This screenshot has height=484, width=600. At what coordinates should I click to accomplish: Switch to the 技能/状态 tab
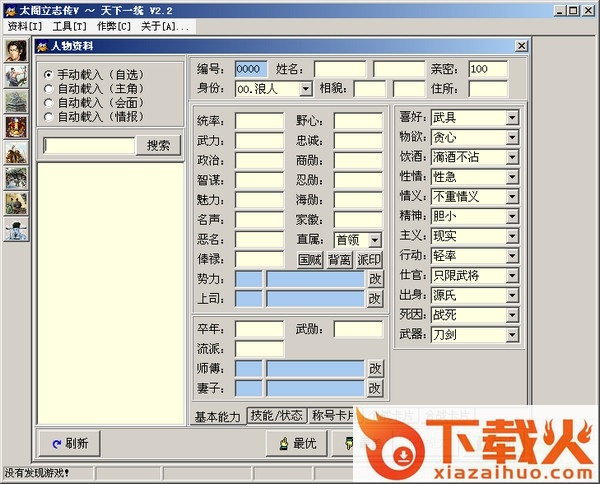pos(277,416)
